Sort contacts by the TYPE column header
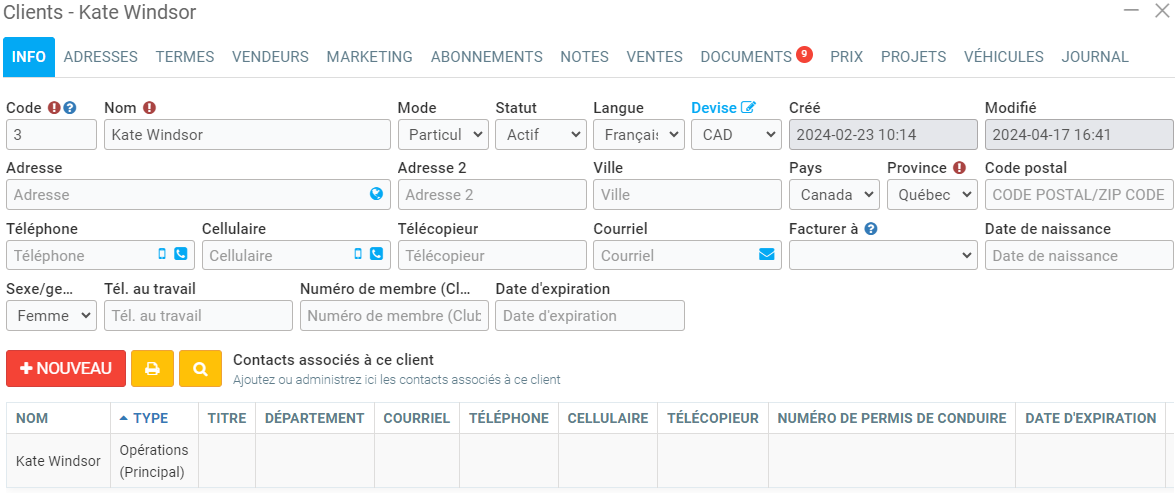This screenshot has height=493, width=1175. tap(151, 418)
